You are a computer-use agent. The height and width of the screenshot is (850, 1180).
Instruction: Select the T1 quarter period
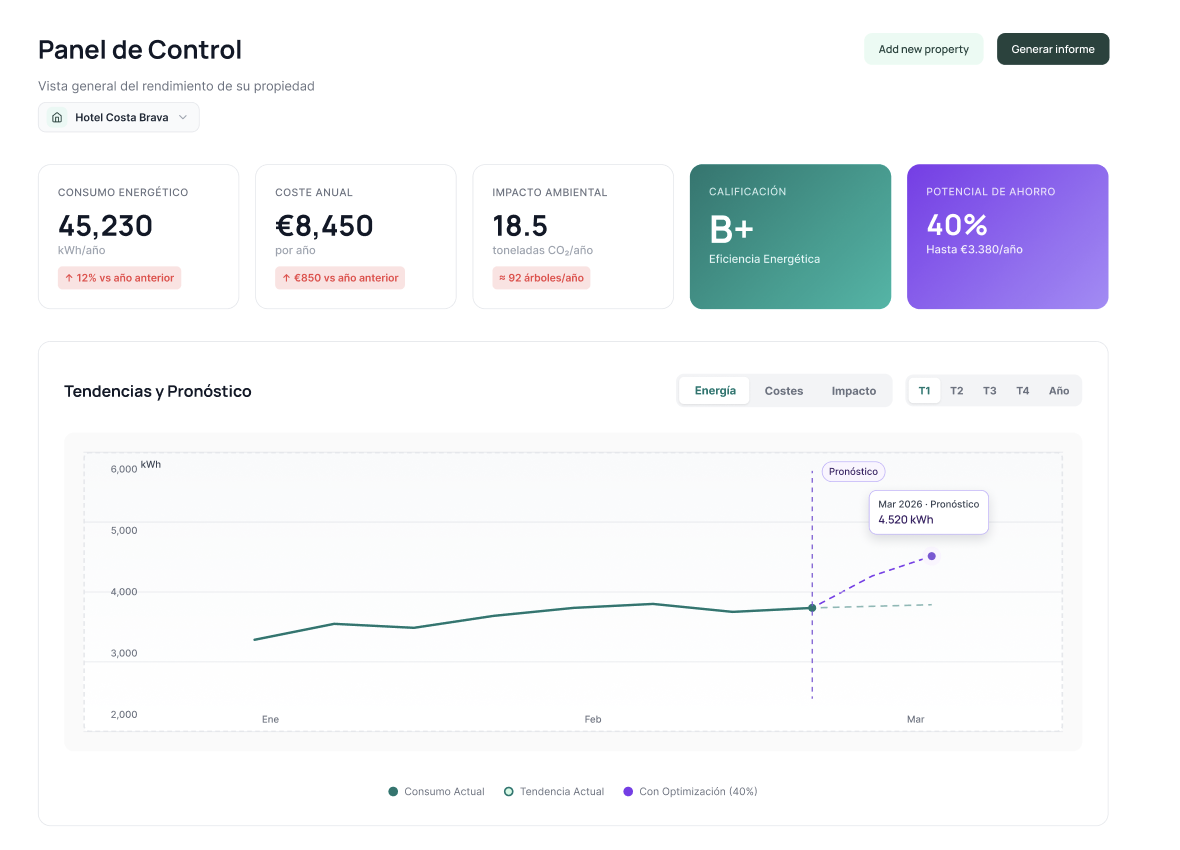pyautogui.click(x=924, y=391)
